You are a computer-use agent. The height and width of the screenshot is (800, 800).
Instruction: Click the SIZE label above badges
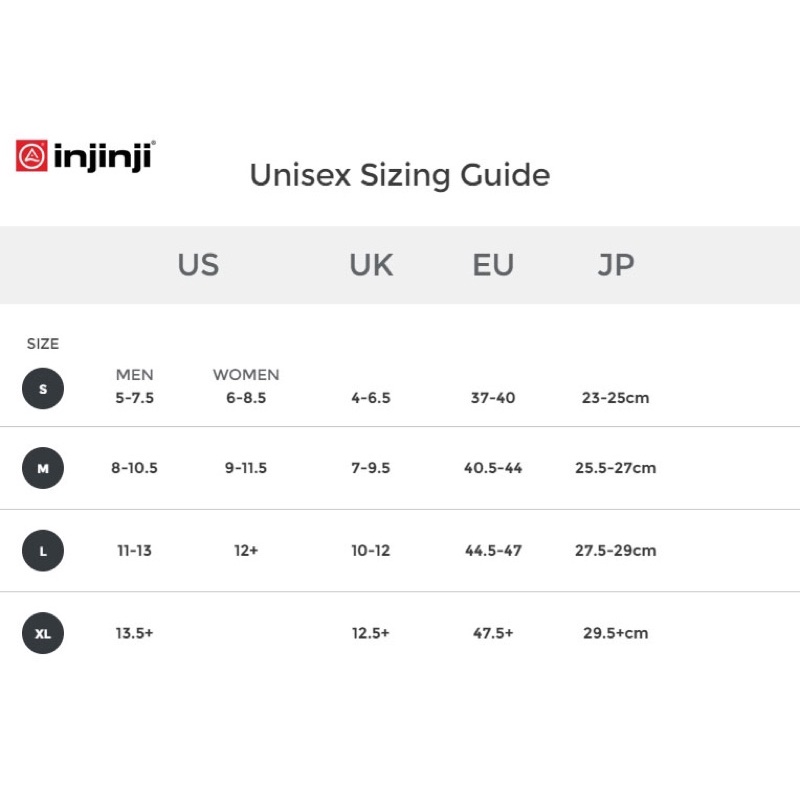[43, 344]
